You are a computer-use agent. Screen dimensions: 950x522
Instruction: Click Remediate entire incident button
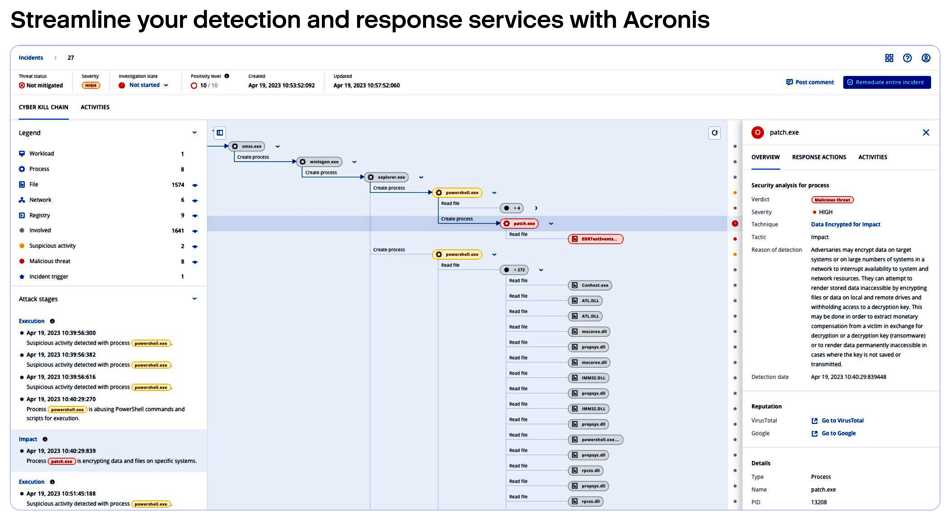[887, 82]
